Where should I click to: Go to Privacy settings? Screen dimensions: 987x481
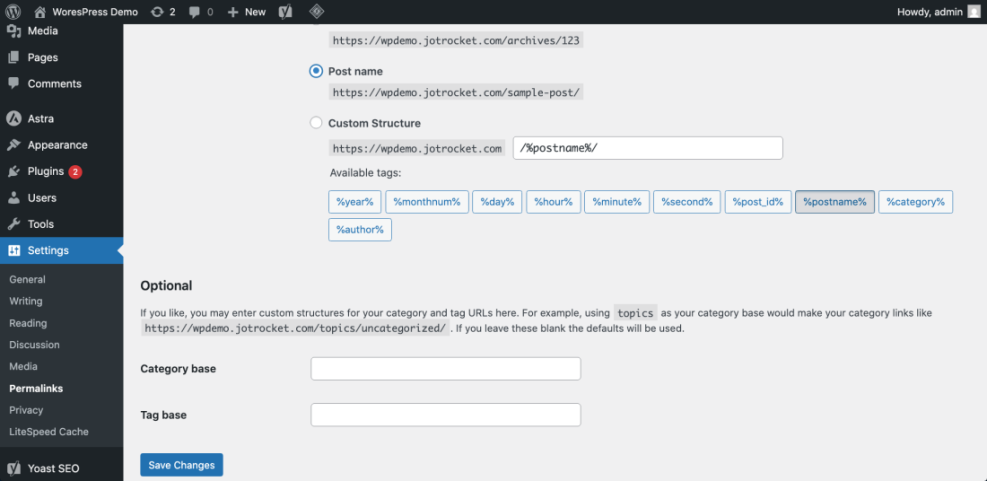point(26,410)
